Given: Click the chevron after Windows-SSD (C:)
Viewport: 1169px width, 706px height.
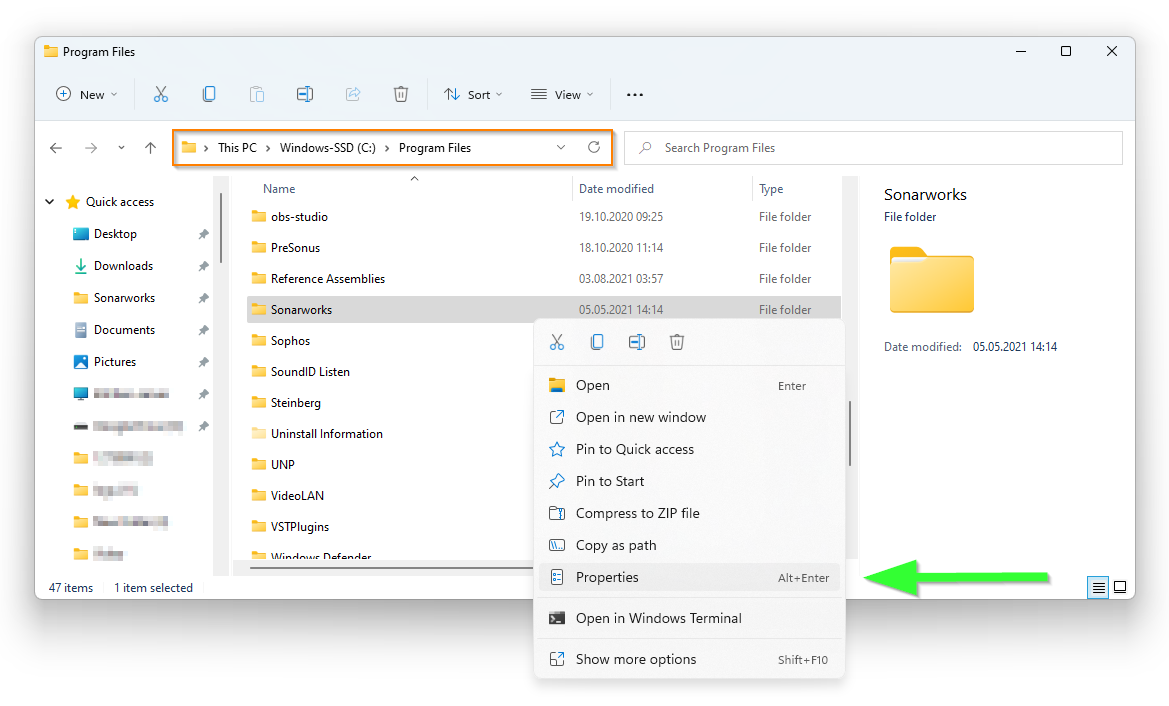Looking at the screenshot, I should click(387, 148).
